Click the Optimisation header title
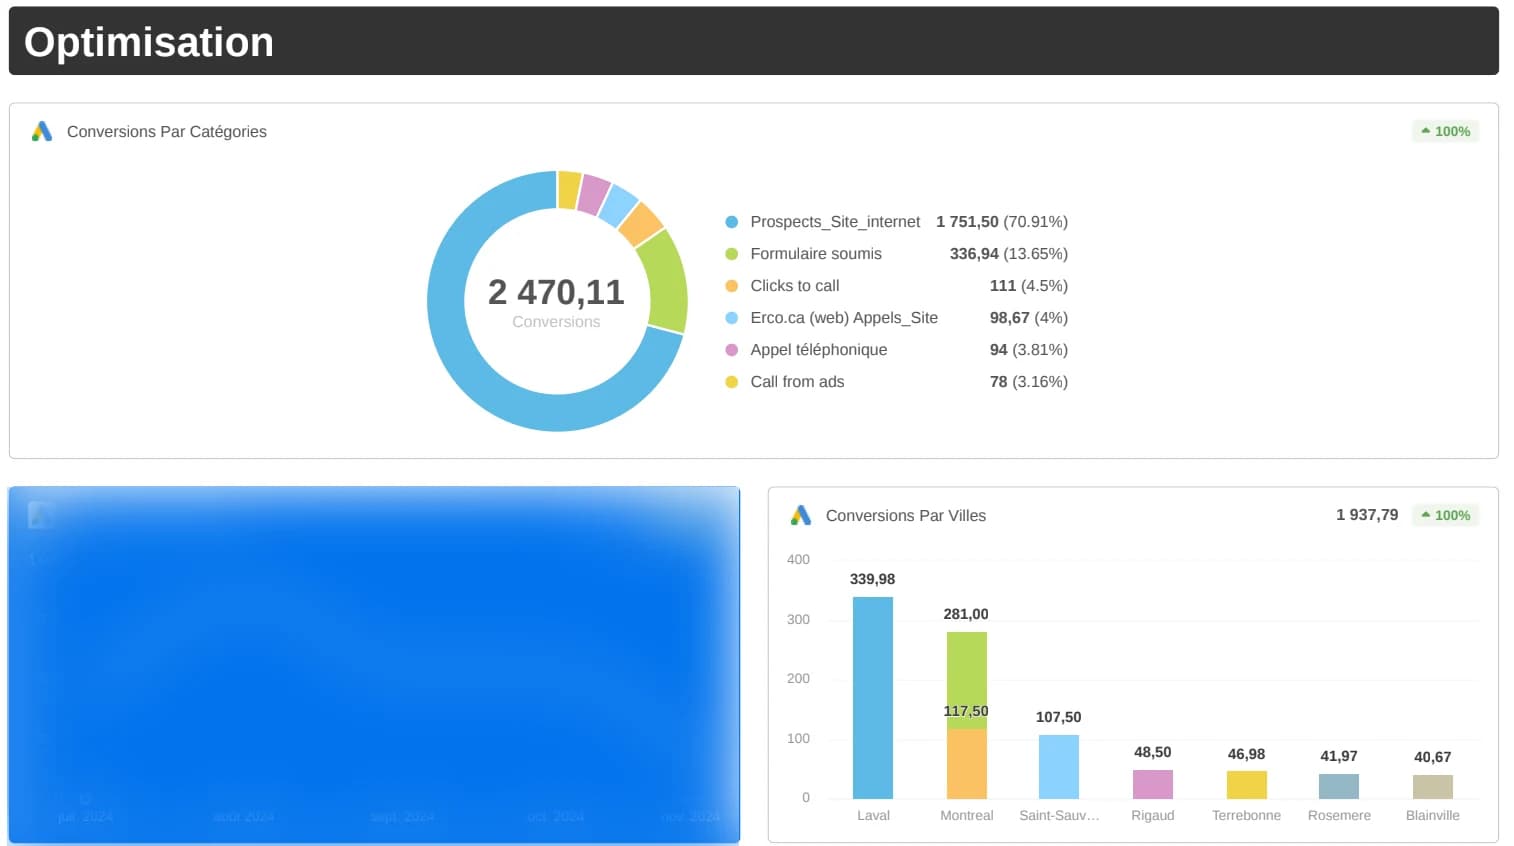The image size is (1514, 846). click(x=149, y=42)
